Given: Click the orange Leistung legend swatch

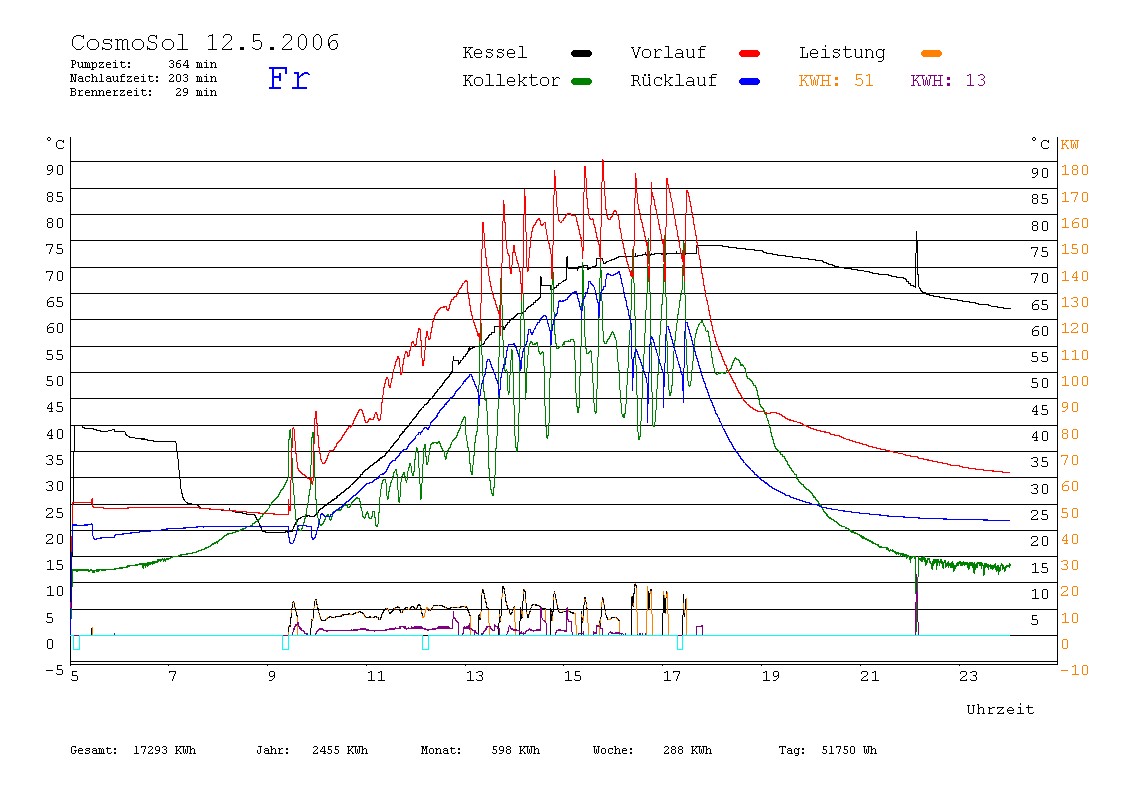Looking at the screenshot, I should point(931,53).
